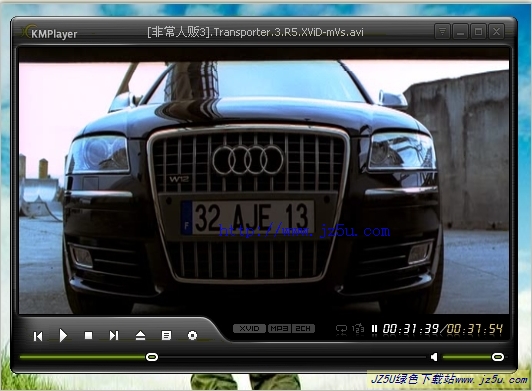
Task: Start playback with the play button
Action: (63, 335)
